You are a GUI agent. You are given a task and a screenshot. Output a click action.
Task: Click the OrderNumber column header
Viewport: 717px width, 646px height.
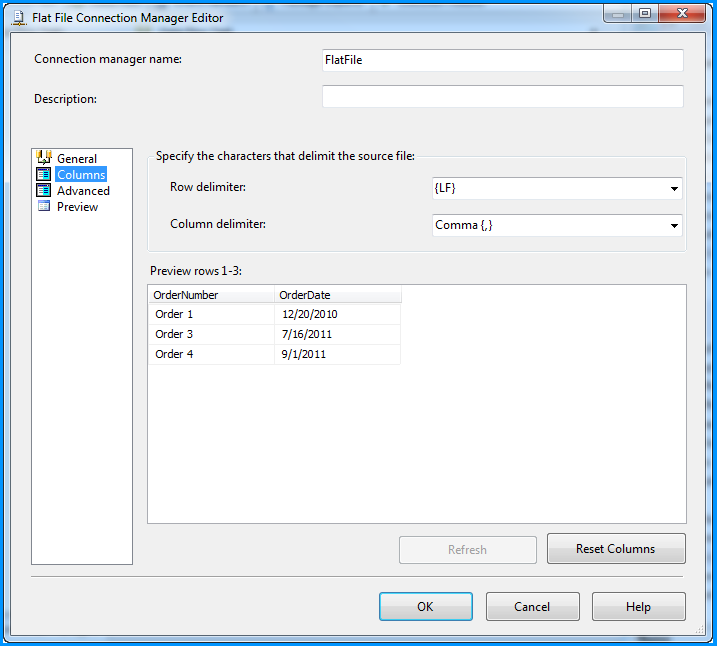[212, 295]
